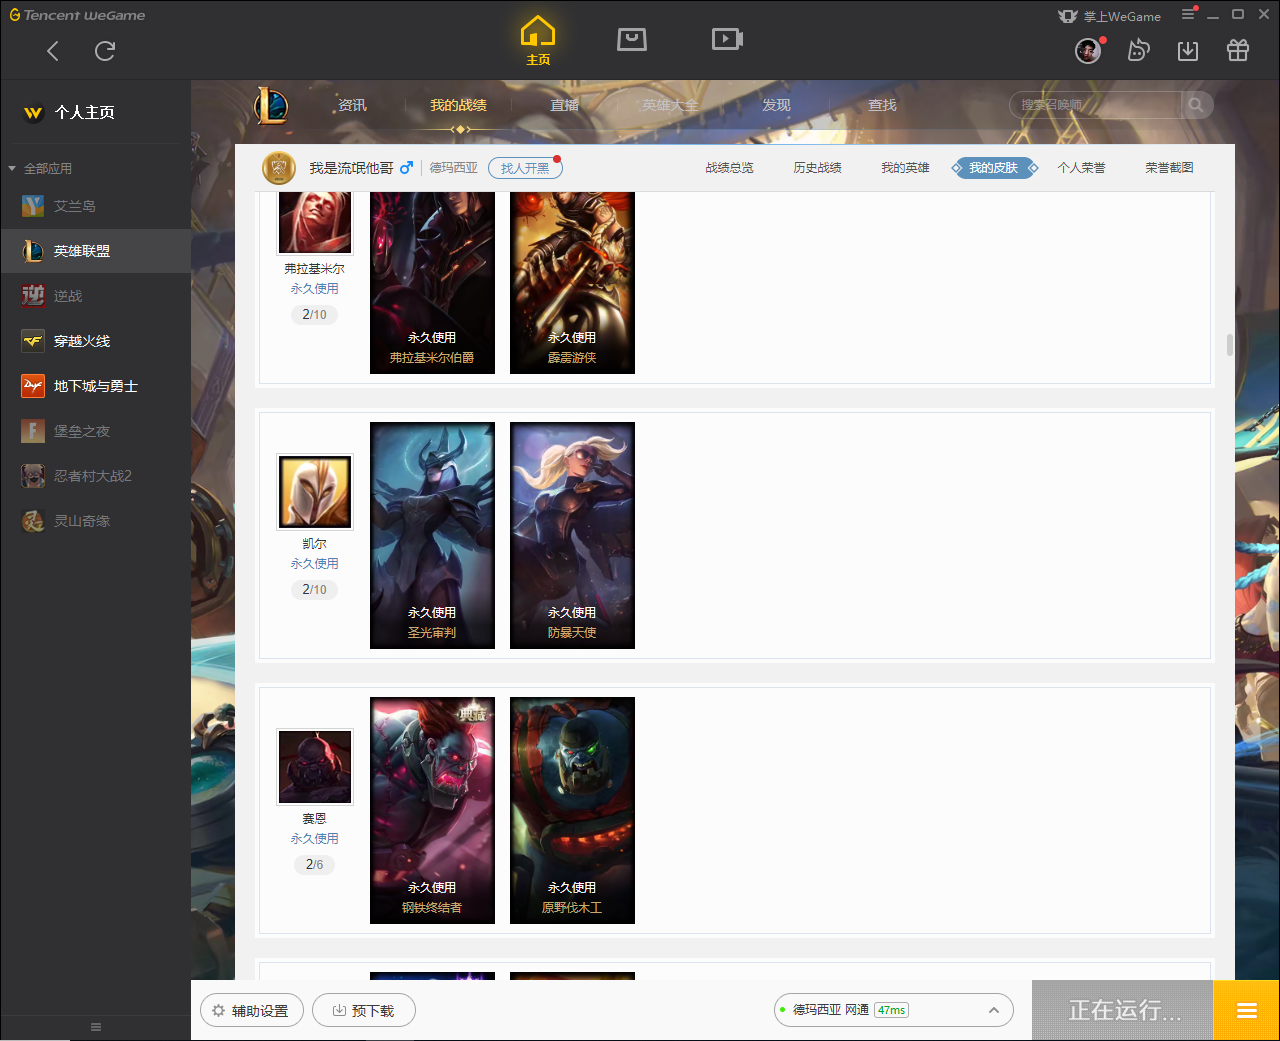The image size is (1280, 1041).
Task: Open the user avatar profile icon
Action: pyautogui.click(x=1088, y=50)
